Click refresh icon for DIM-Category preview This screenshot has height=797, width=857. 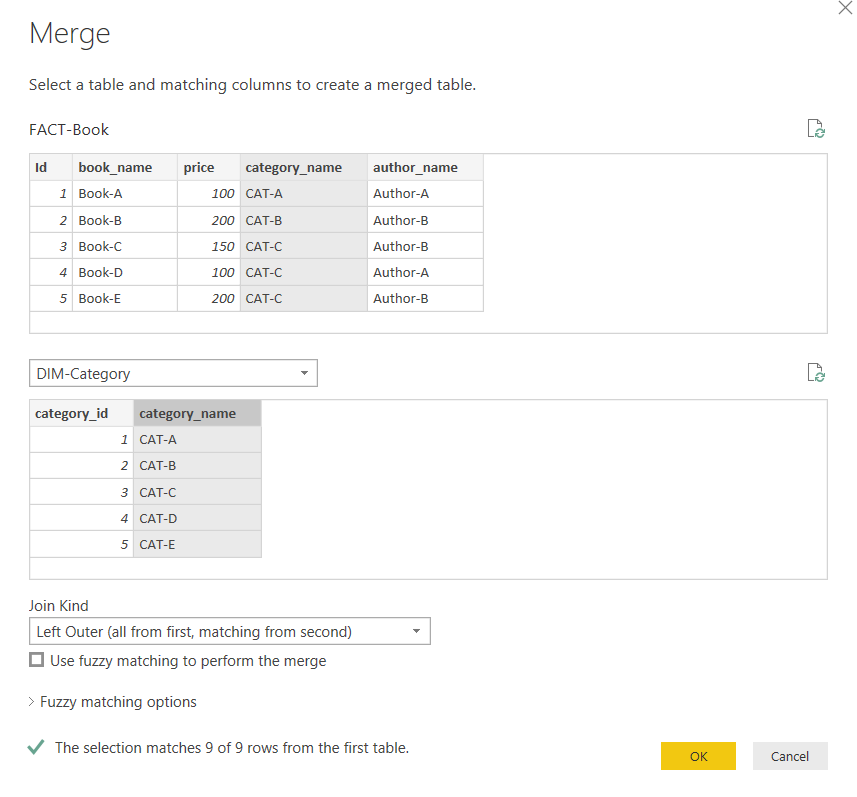coord(816,373)
